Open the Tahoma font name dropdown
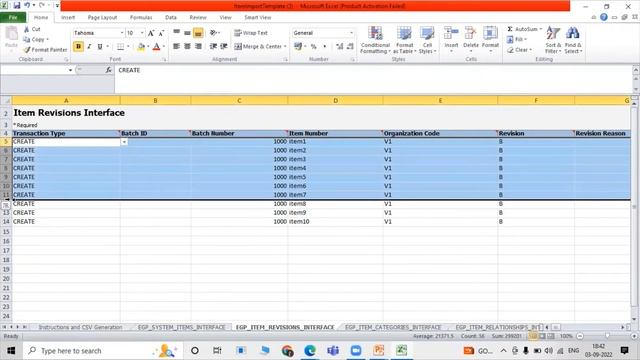This screenshot has width=640, height=360. [122, 33]
